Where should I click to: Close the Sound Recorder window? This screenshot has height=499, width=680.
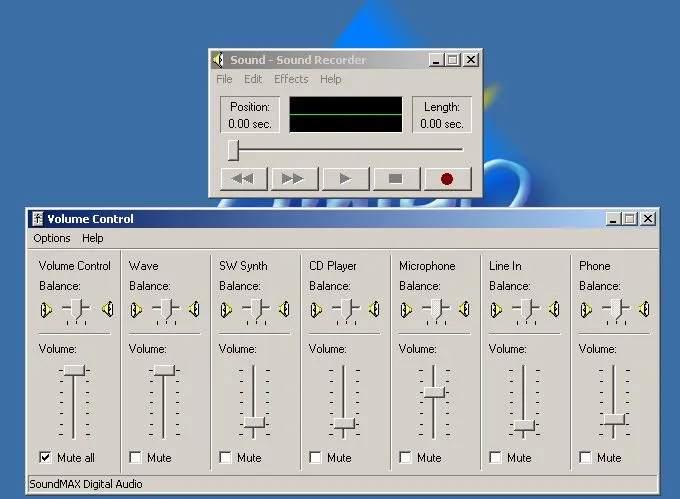click(471, 60)
